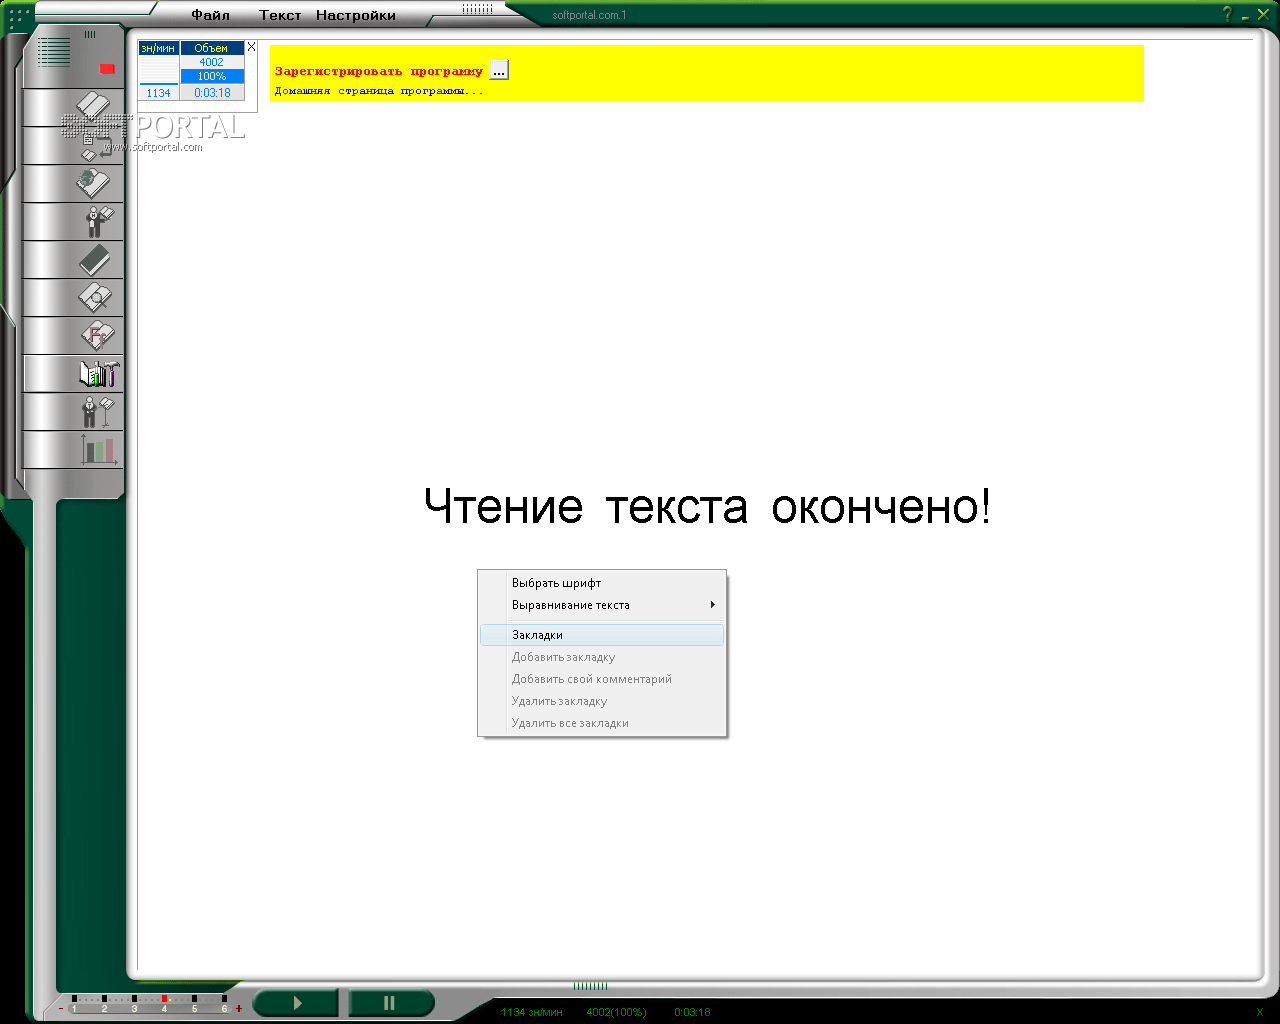Screen dimensions: 1280x1024
Task: Click the Объем header in stats panel
Action: [212, 48]
